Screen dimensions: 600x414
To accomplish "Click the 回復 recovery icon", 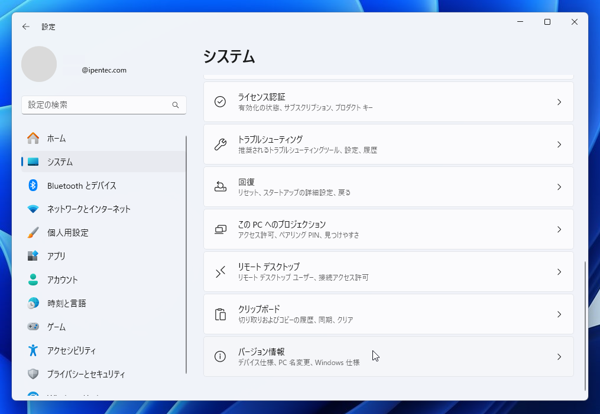I will point(220,187).
